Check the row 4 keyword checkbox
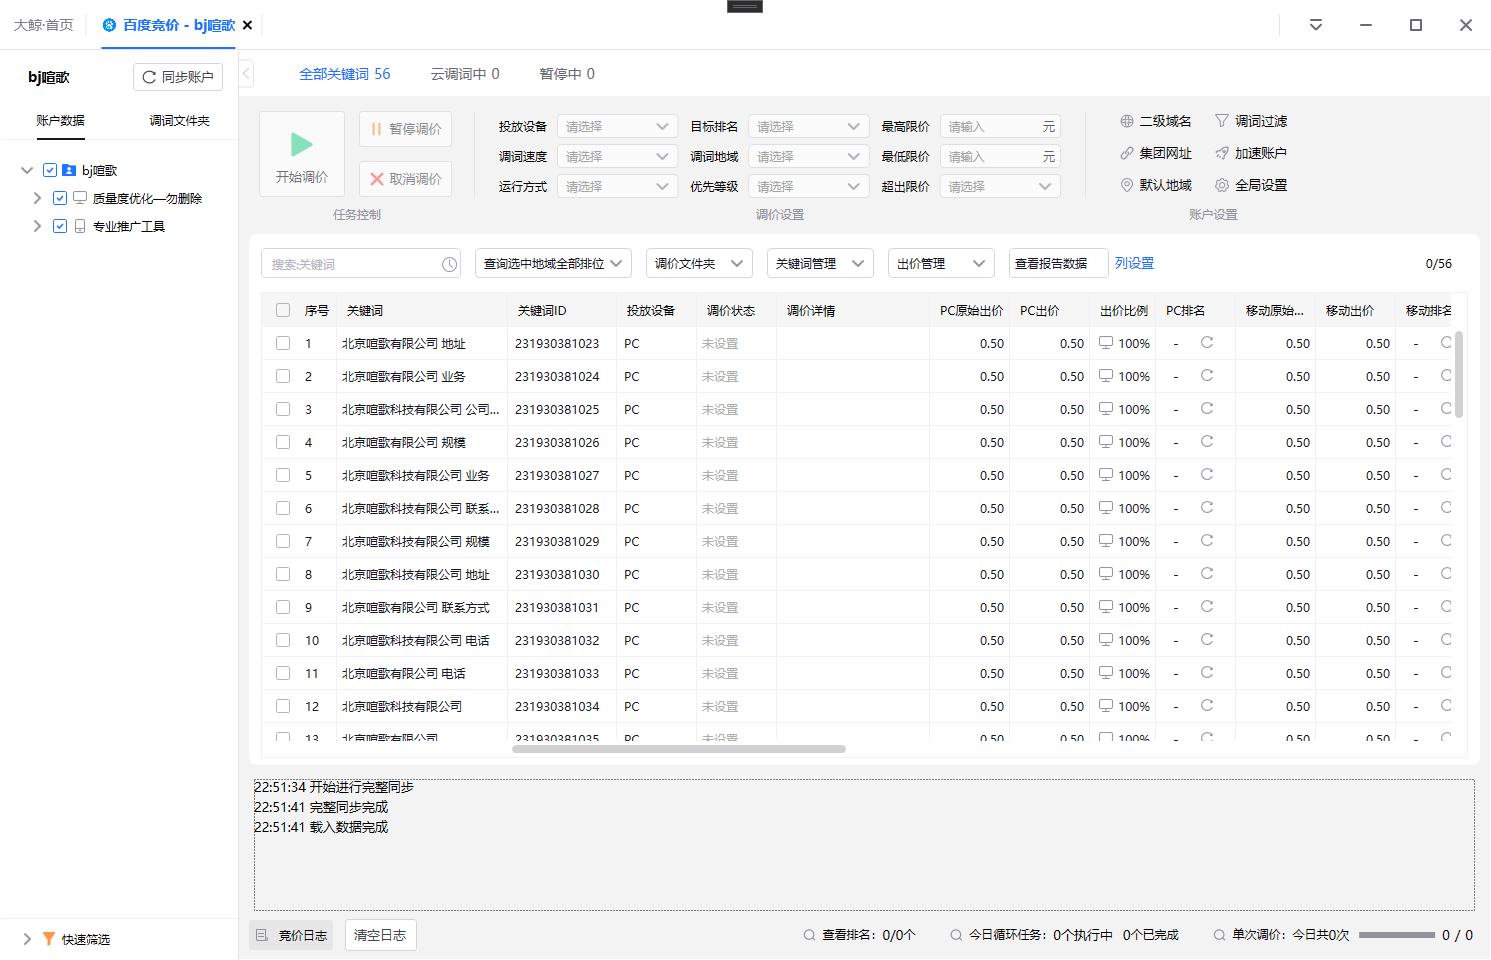1491x960 pixels. (283, 442)
